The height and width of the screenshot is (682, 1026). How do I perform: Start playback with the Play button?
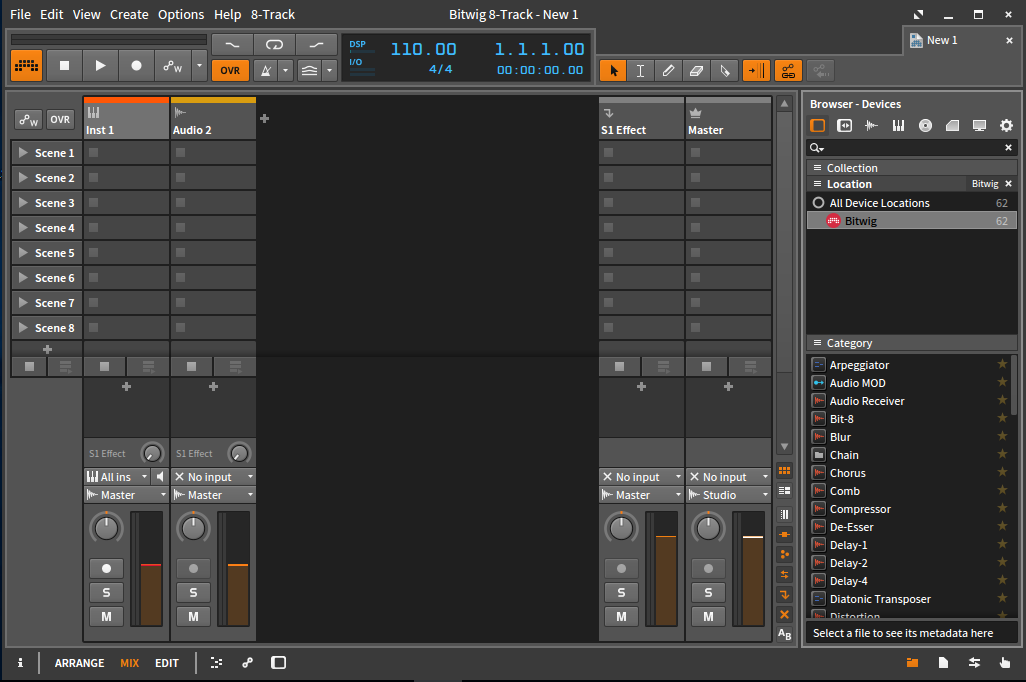click(x=100, y=65)
